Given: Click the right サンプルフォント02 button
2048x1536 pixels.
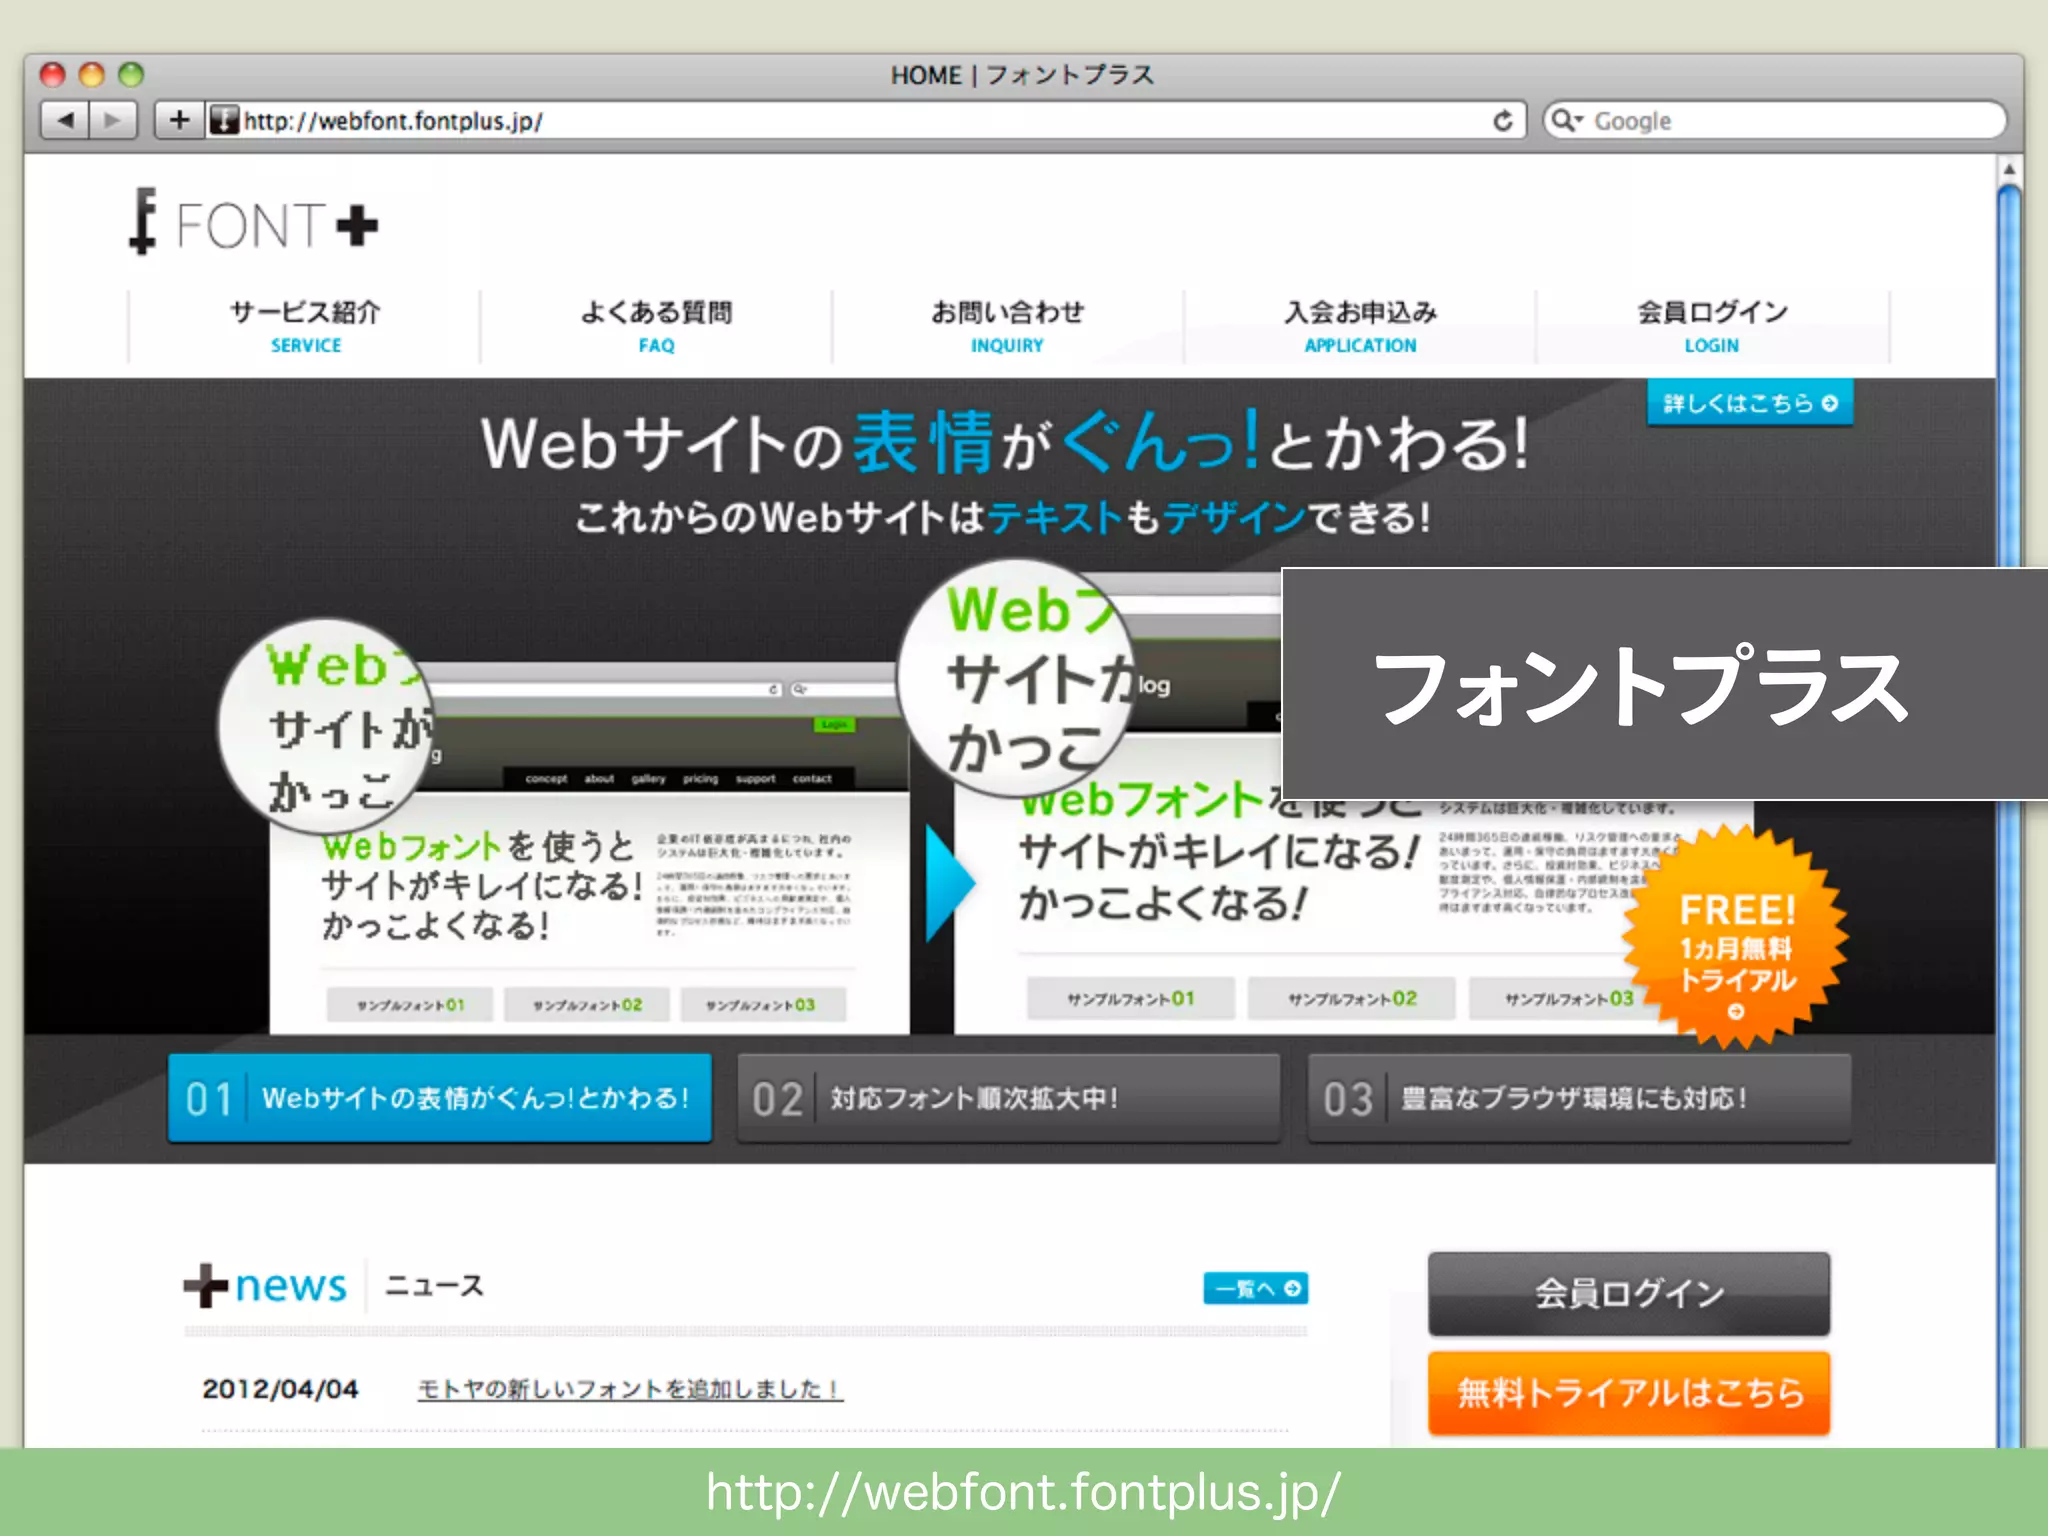Looking at the screenshot, I should 1352,998.
